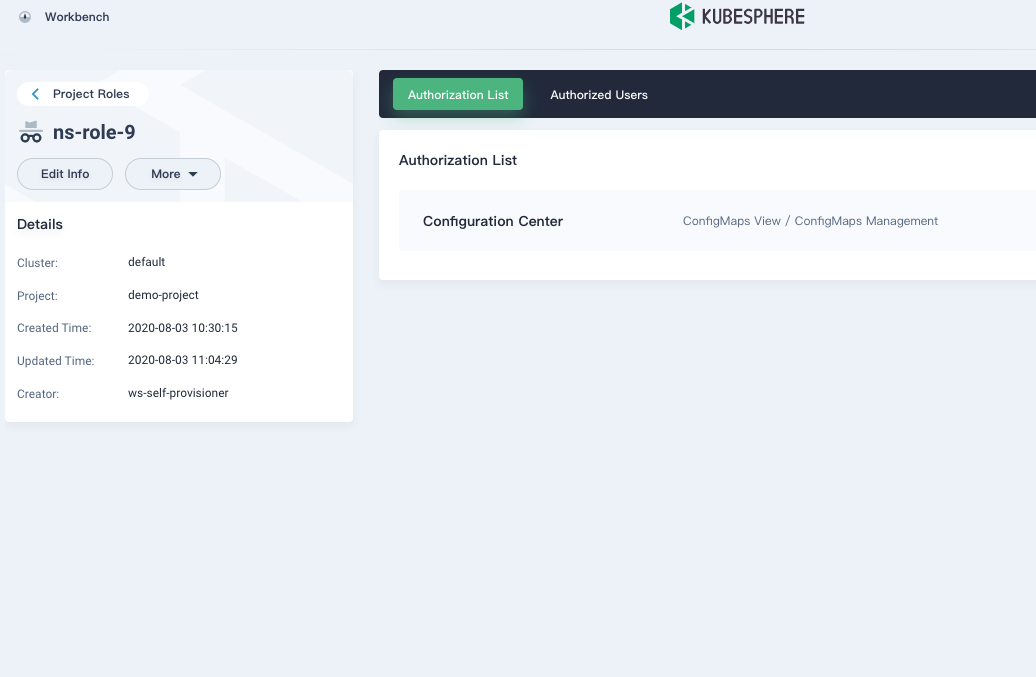
Task: Click the creator ws-self-provisioner
Action: (x=178, y=393)
